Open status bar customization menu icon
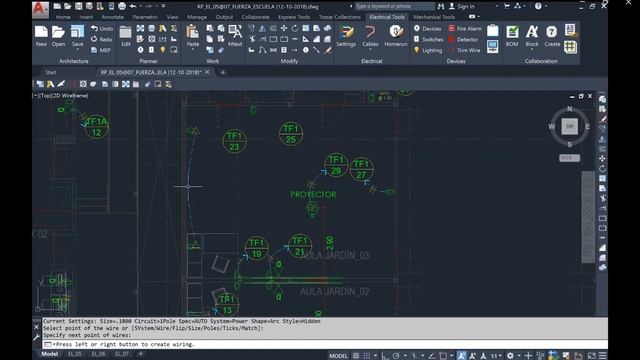The height and width of the screenshot is (360, 640). [x=602, y=356]
